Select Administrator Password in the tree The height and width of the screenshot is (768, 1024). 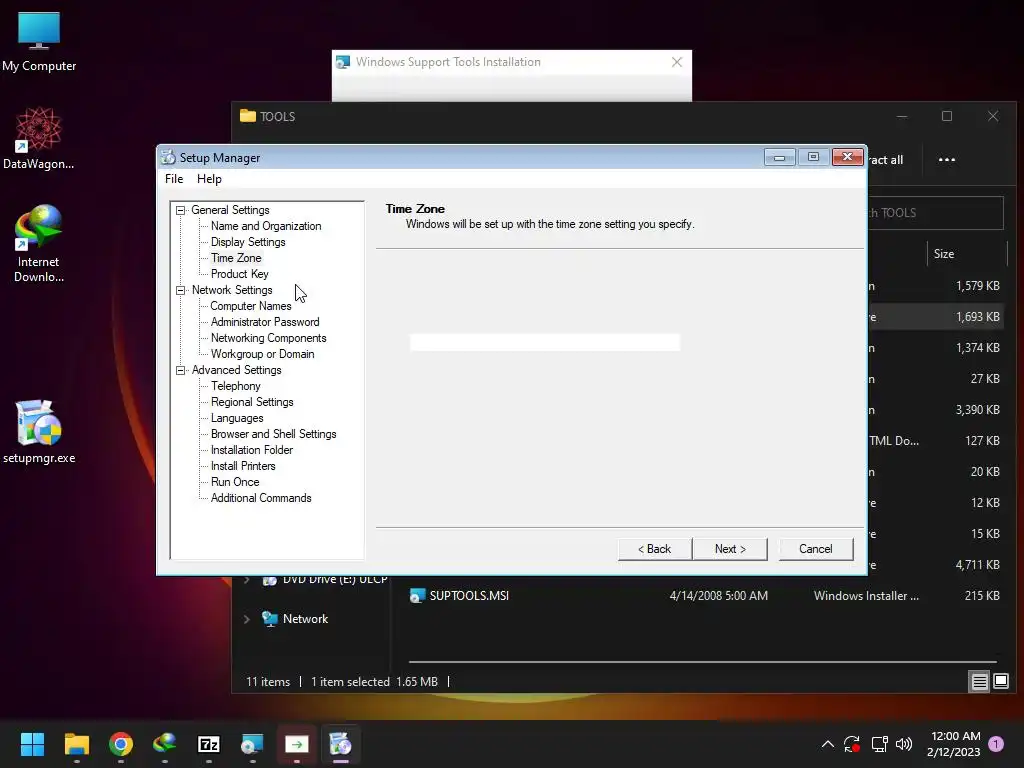[x=264, y=322]
